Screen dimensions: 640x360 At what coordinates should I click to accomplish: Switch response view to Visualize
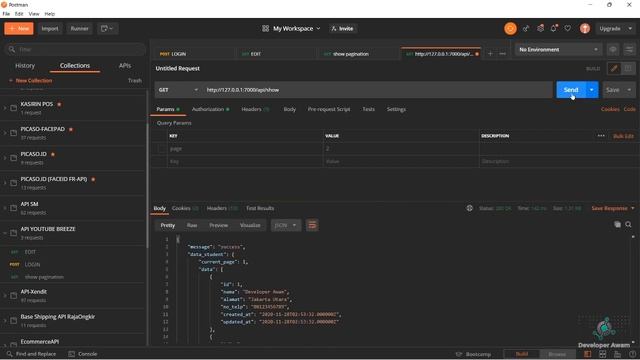[x=250, y=225]
